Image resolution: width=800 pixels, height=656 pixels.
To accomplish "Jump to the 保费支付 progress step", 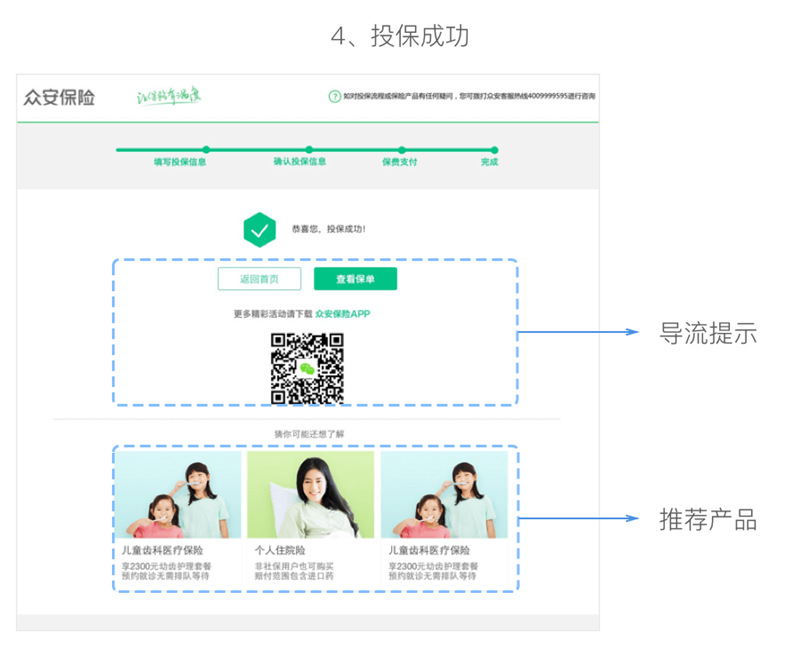I will pyautogui.click(x=400, y=161).
